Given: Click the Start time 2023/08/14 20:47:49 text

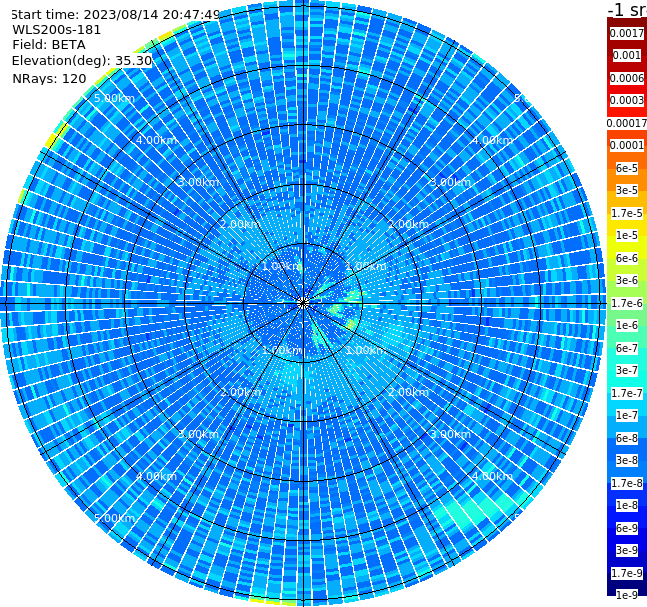Looking at the screenshot, I should (115, 15).
